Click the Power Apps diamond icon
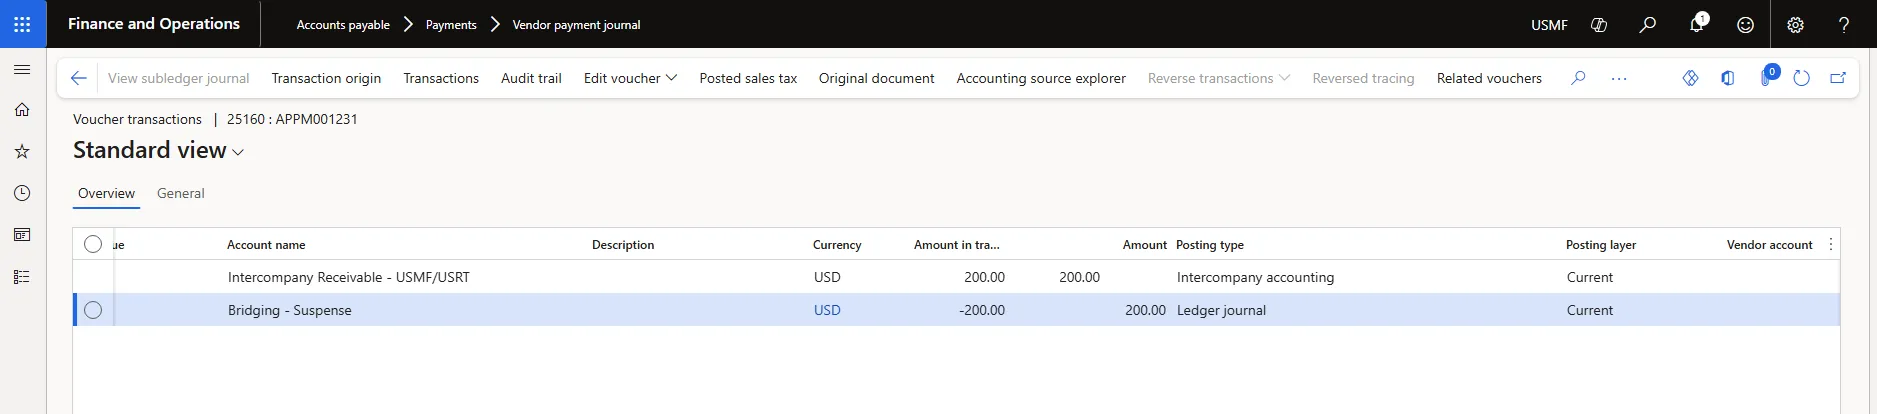Image resolution: width=1877 pixels, height=414 pixels. (1690, 78)
